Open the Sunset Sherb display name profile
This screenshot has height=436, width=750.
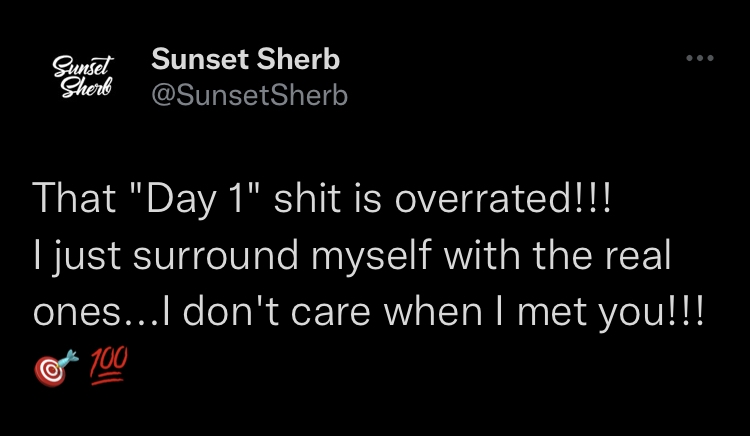[x=245, y=60]
